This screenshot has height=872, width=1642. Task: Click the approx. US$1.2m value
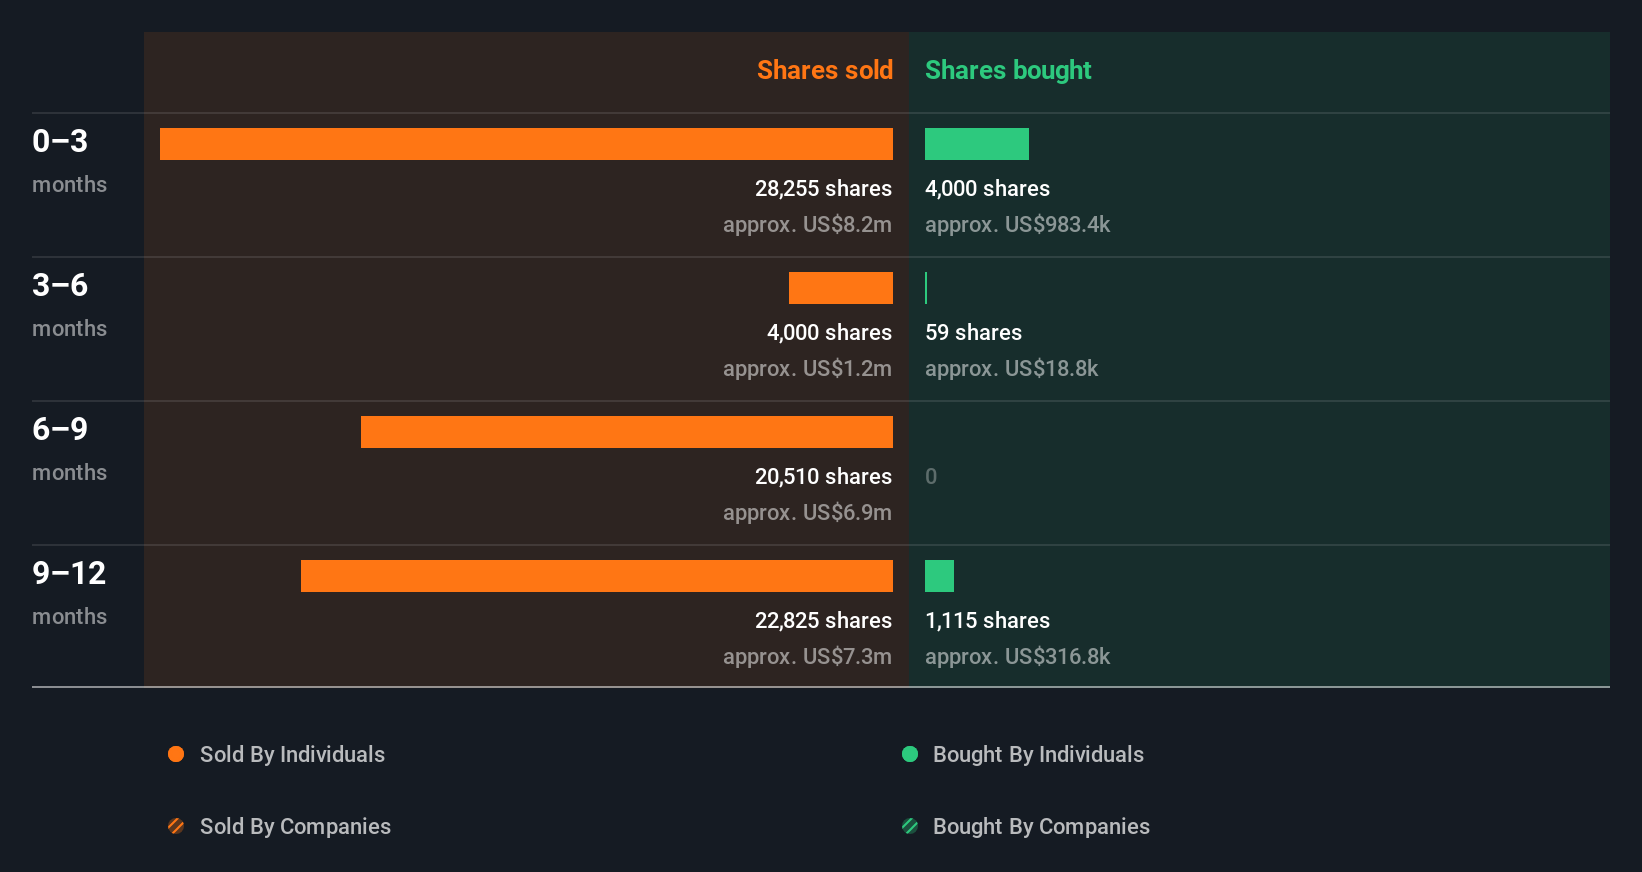pyautogui.click(x=807, y=368)
